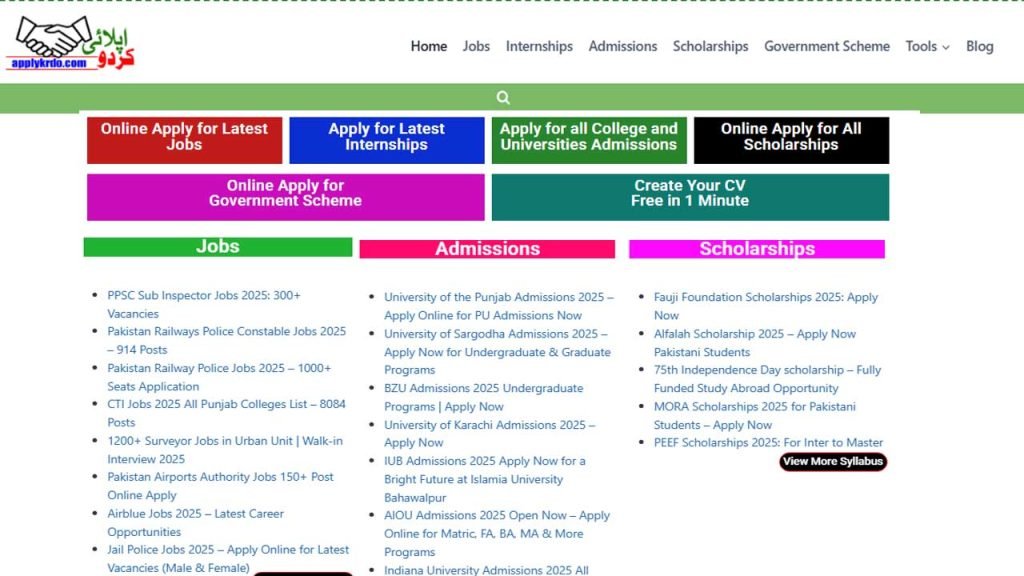
Task: Open the Alfalah Scholarship 2025 link
Action: 754,334
